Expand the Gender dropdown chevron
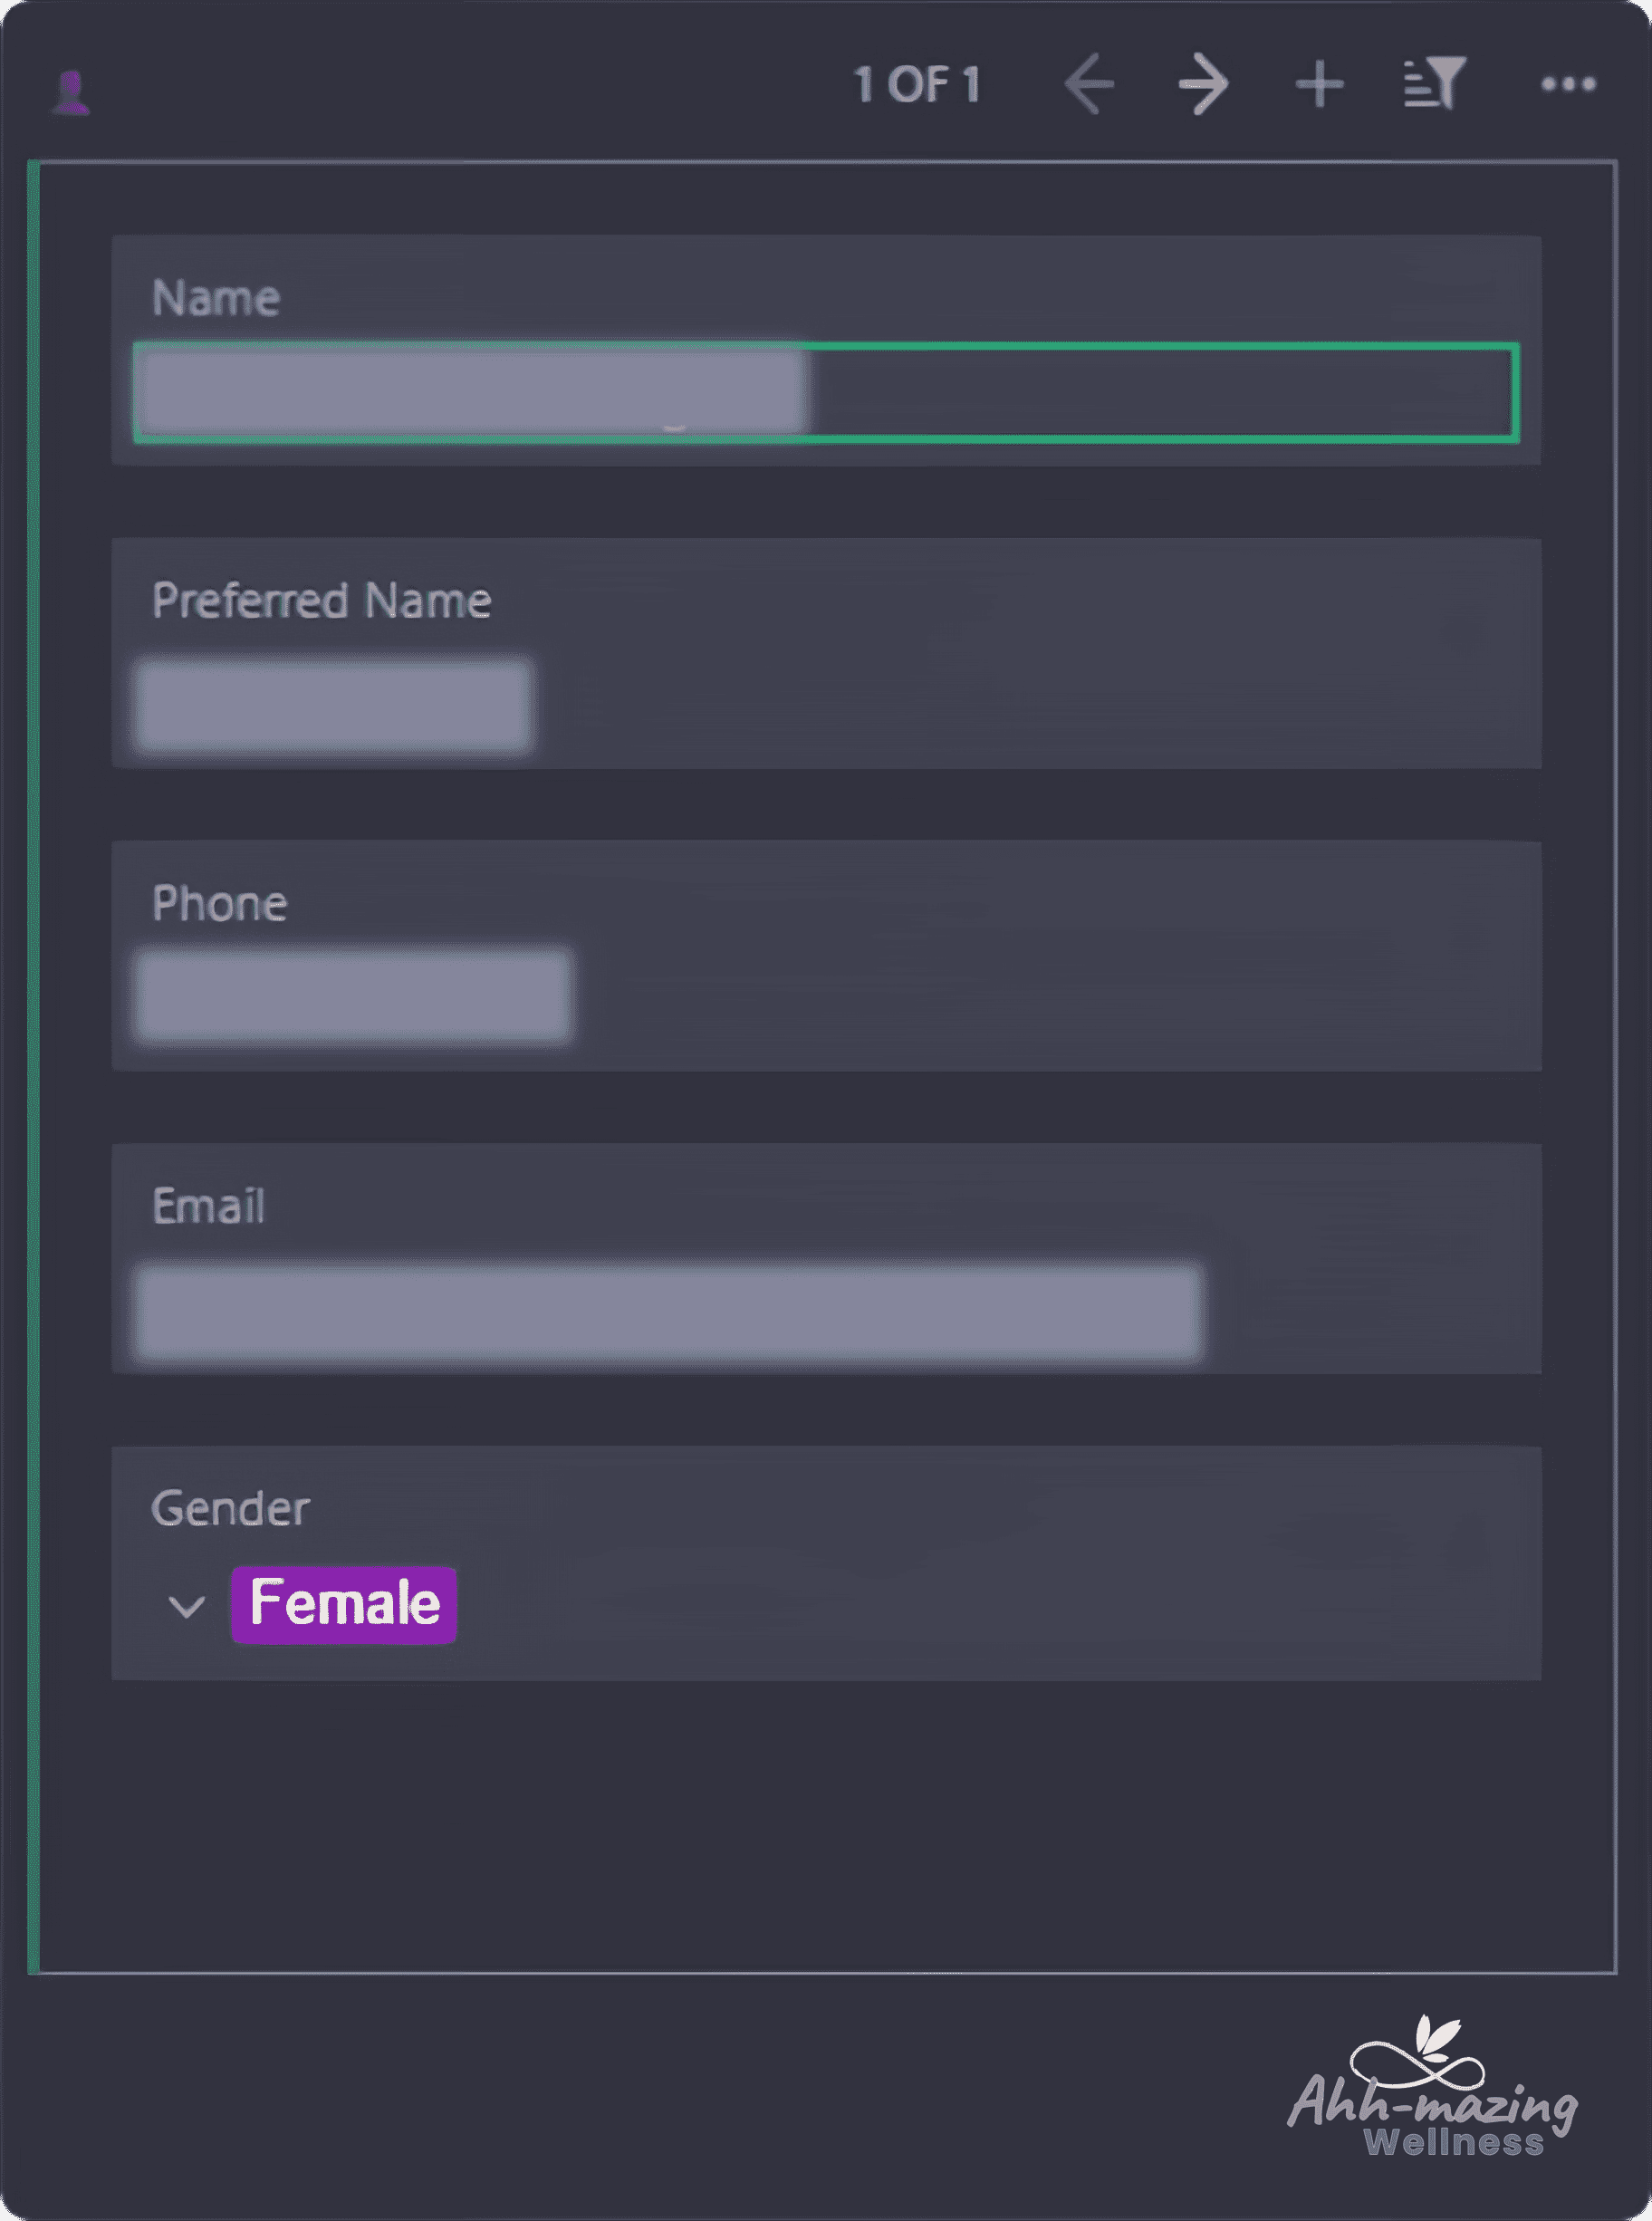The height and width of the screenshot is (2221, 1652). [x=187, y=1606]
